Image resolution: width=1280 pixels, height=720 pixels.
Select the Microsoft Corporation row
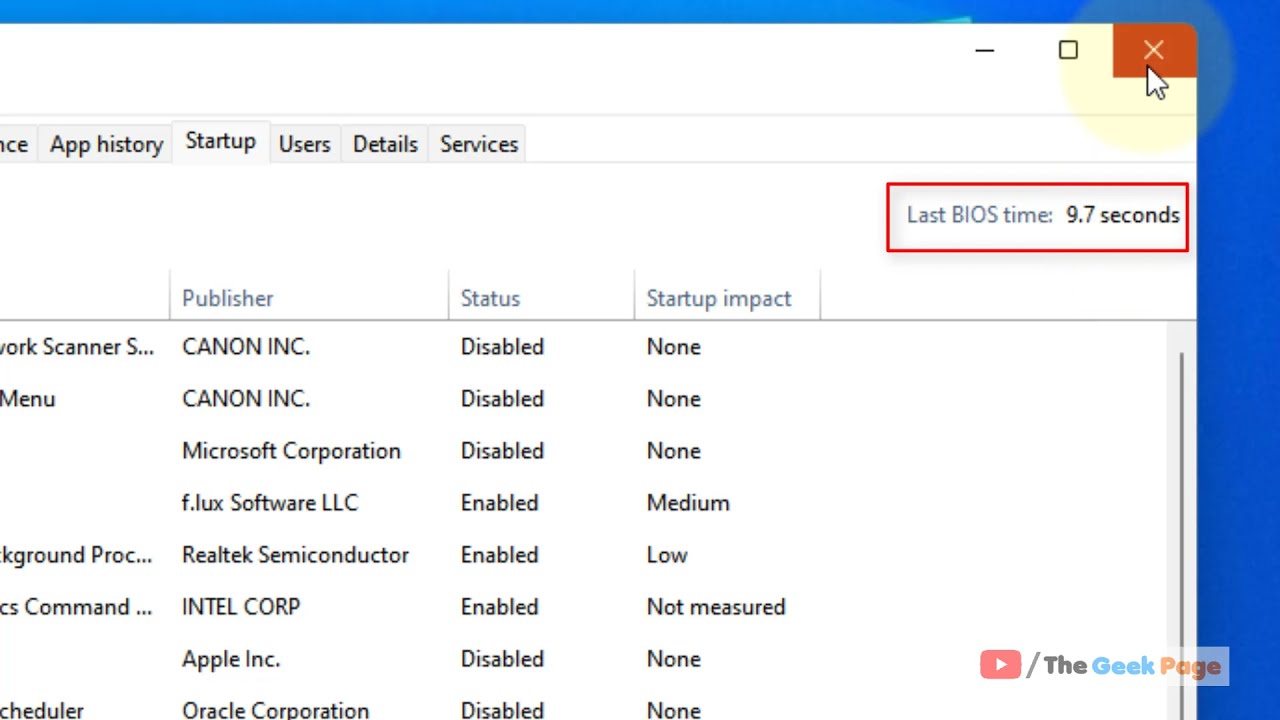pos(583,451)
